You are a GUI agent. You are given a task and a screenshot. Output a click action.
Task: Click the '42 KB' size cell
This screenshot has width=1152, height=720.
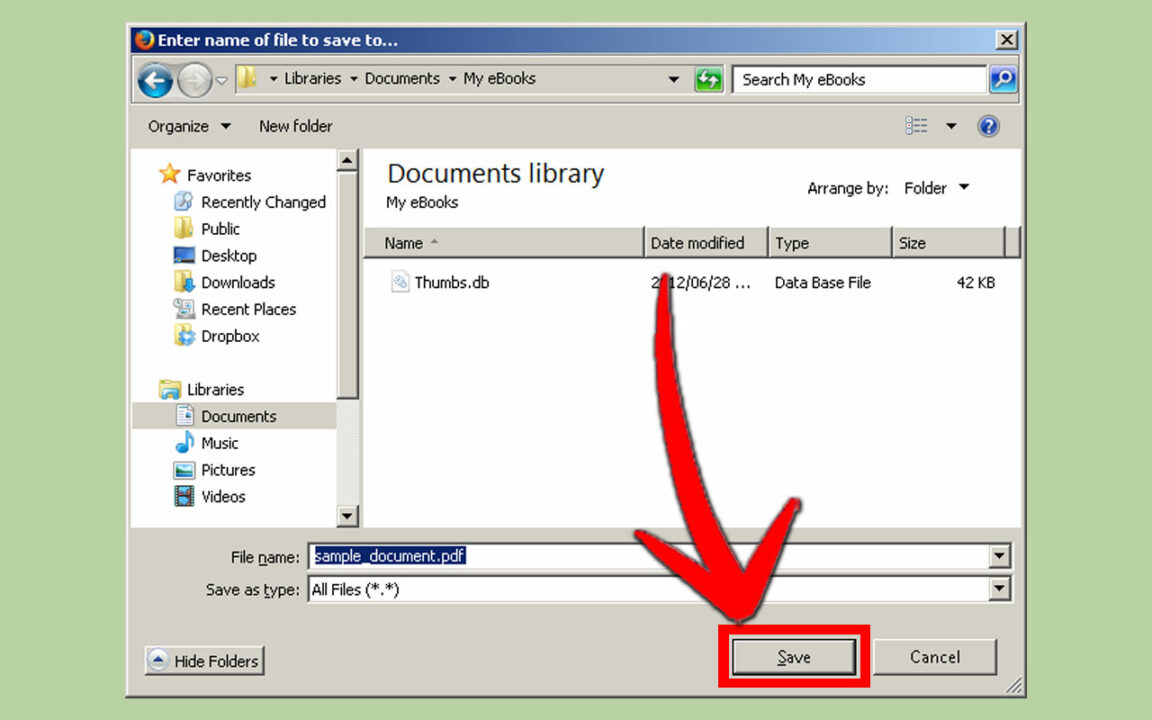pos(975,283)
